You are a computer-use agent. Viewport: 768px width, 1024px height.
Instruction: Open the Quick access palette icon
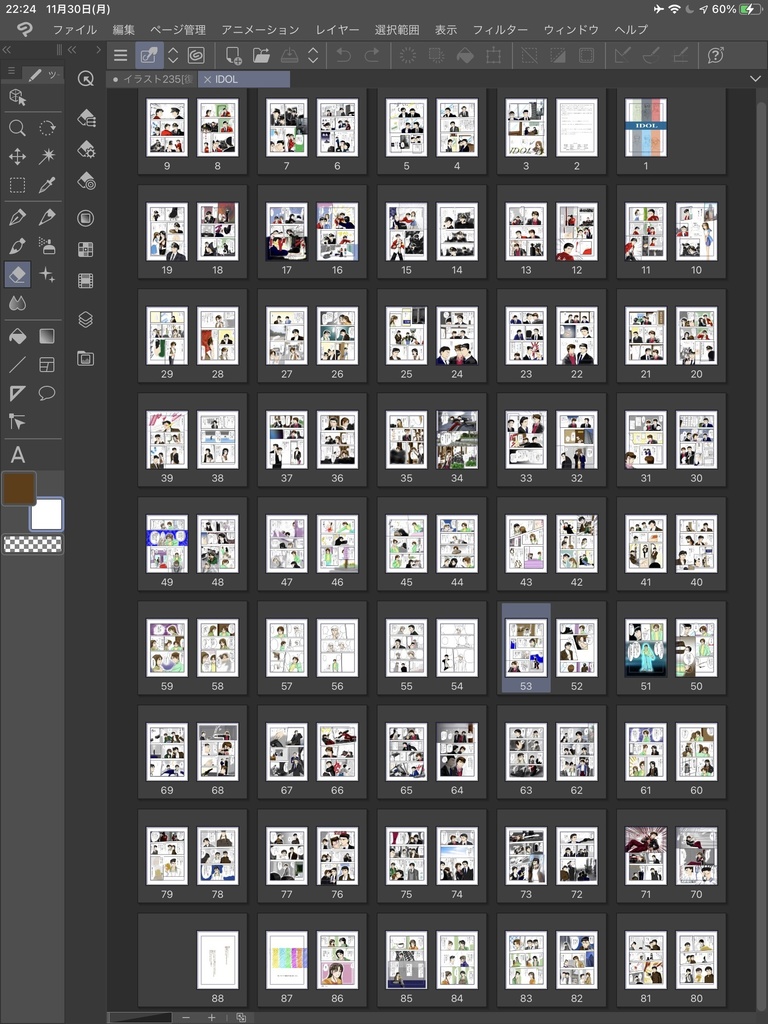pos(86,78)
